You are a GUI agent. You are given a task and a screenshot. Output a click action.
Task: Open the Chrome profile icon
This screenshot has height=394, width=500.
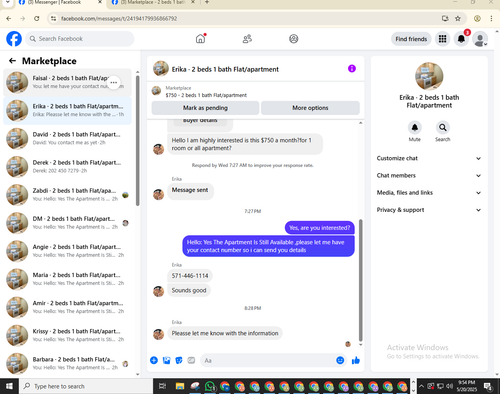tap(477, 19)
